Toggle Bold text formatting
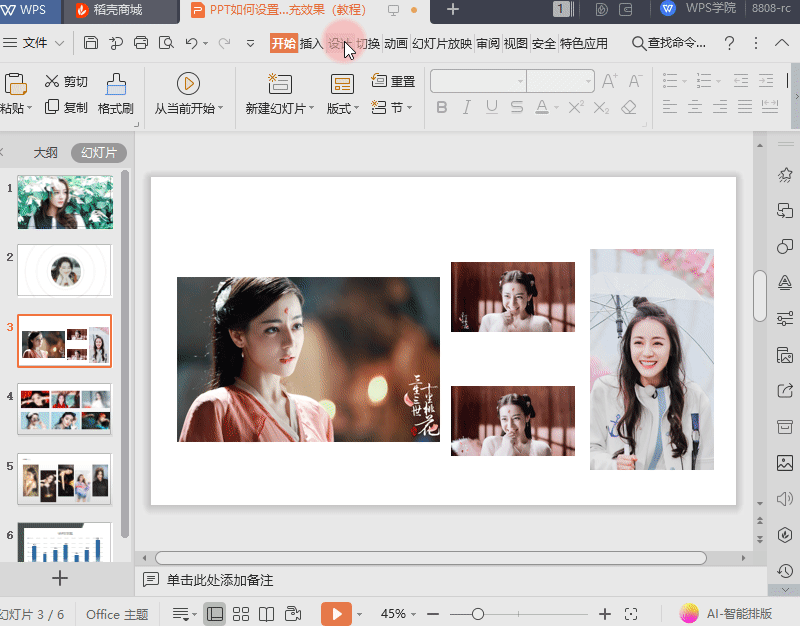This screenshot has width=800, height=626. [x=442, y=108]
